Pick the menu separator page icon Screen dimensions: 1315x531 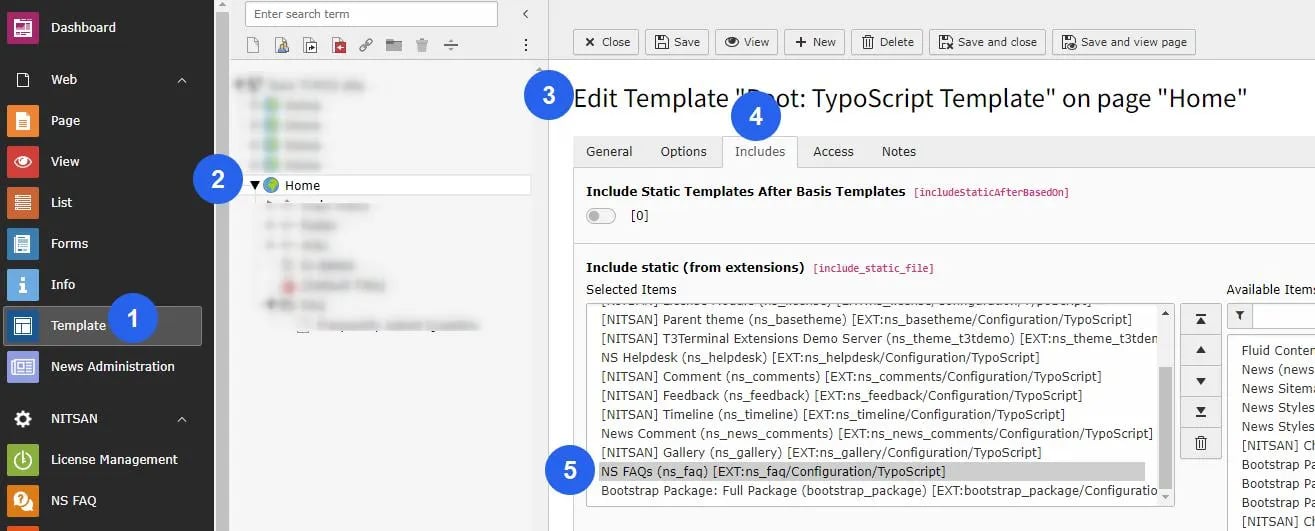pyautogui.click(x=451, y=45)
